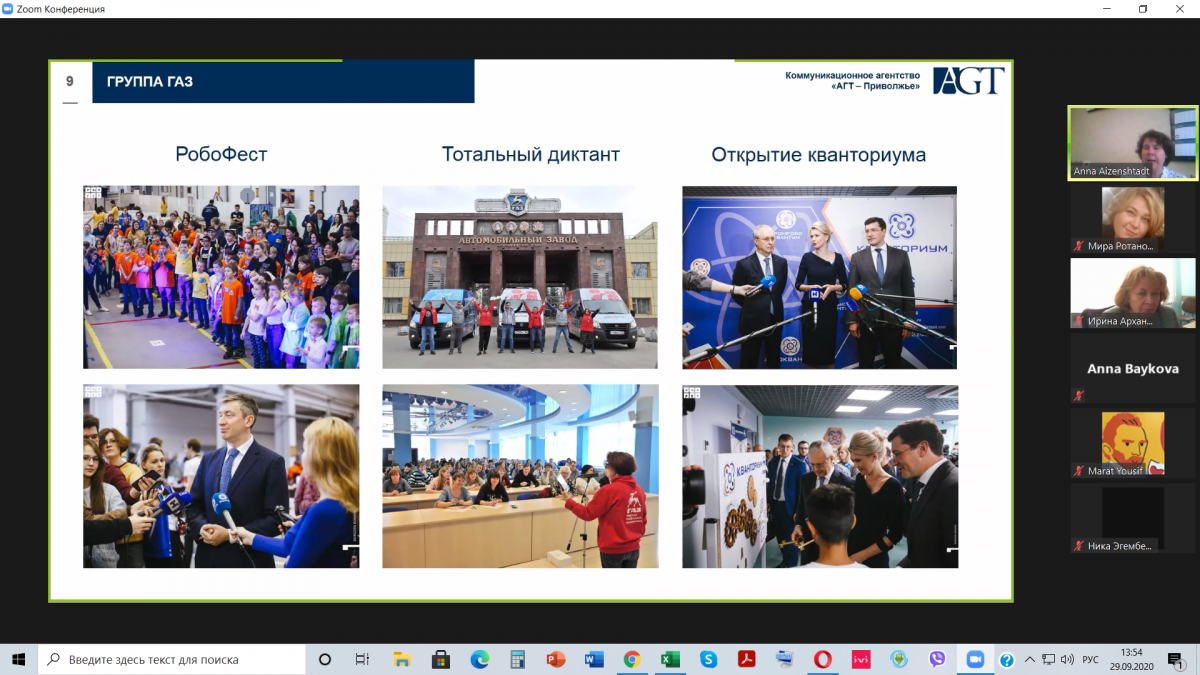The height and width of the screenshot is (675, 1200).
Task: Expand hidden system tray icons
Action: click(x=1029, y=659)
